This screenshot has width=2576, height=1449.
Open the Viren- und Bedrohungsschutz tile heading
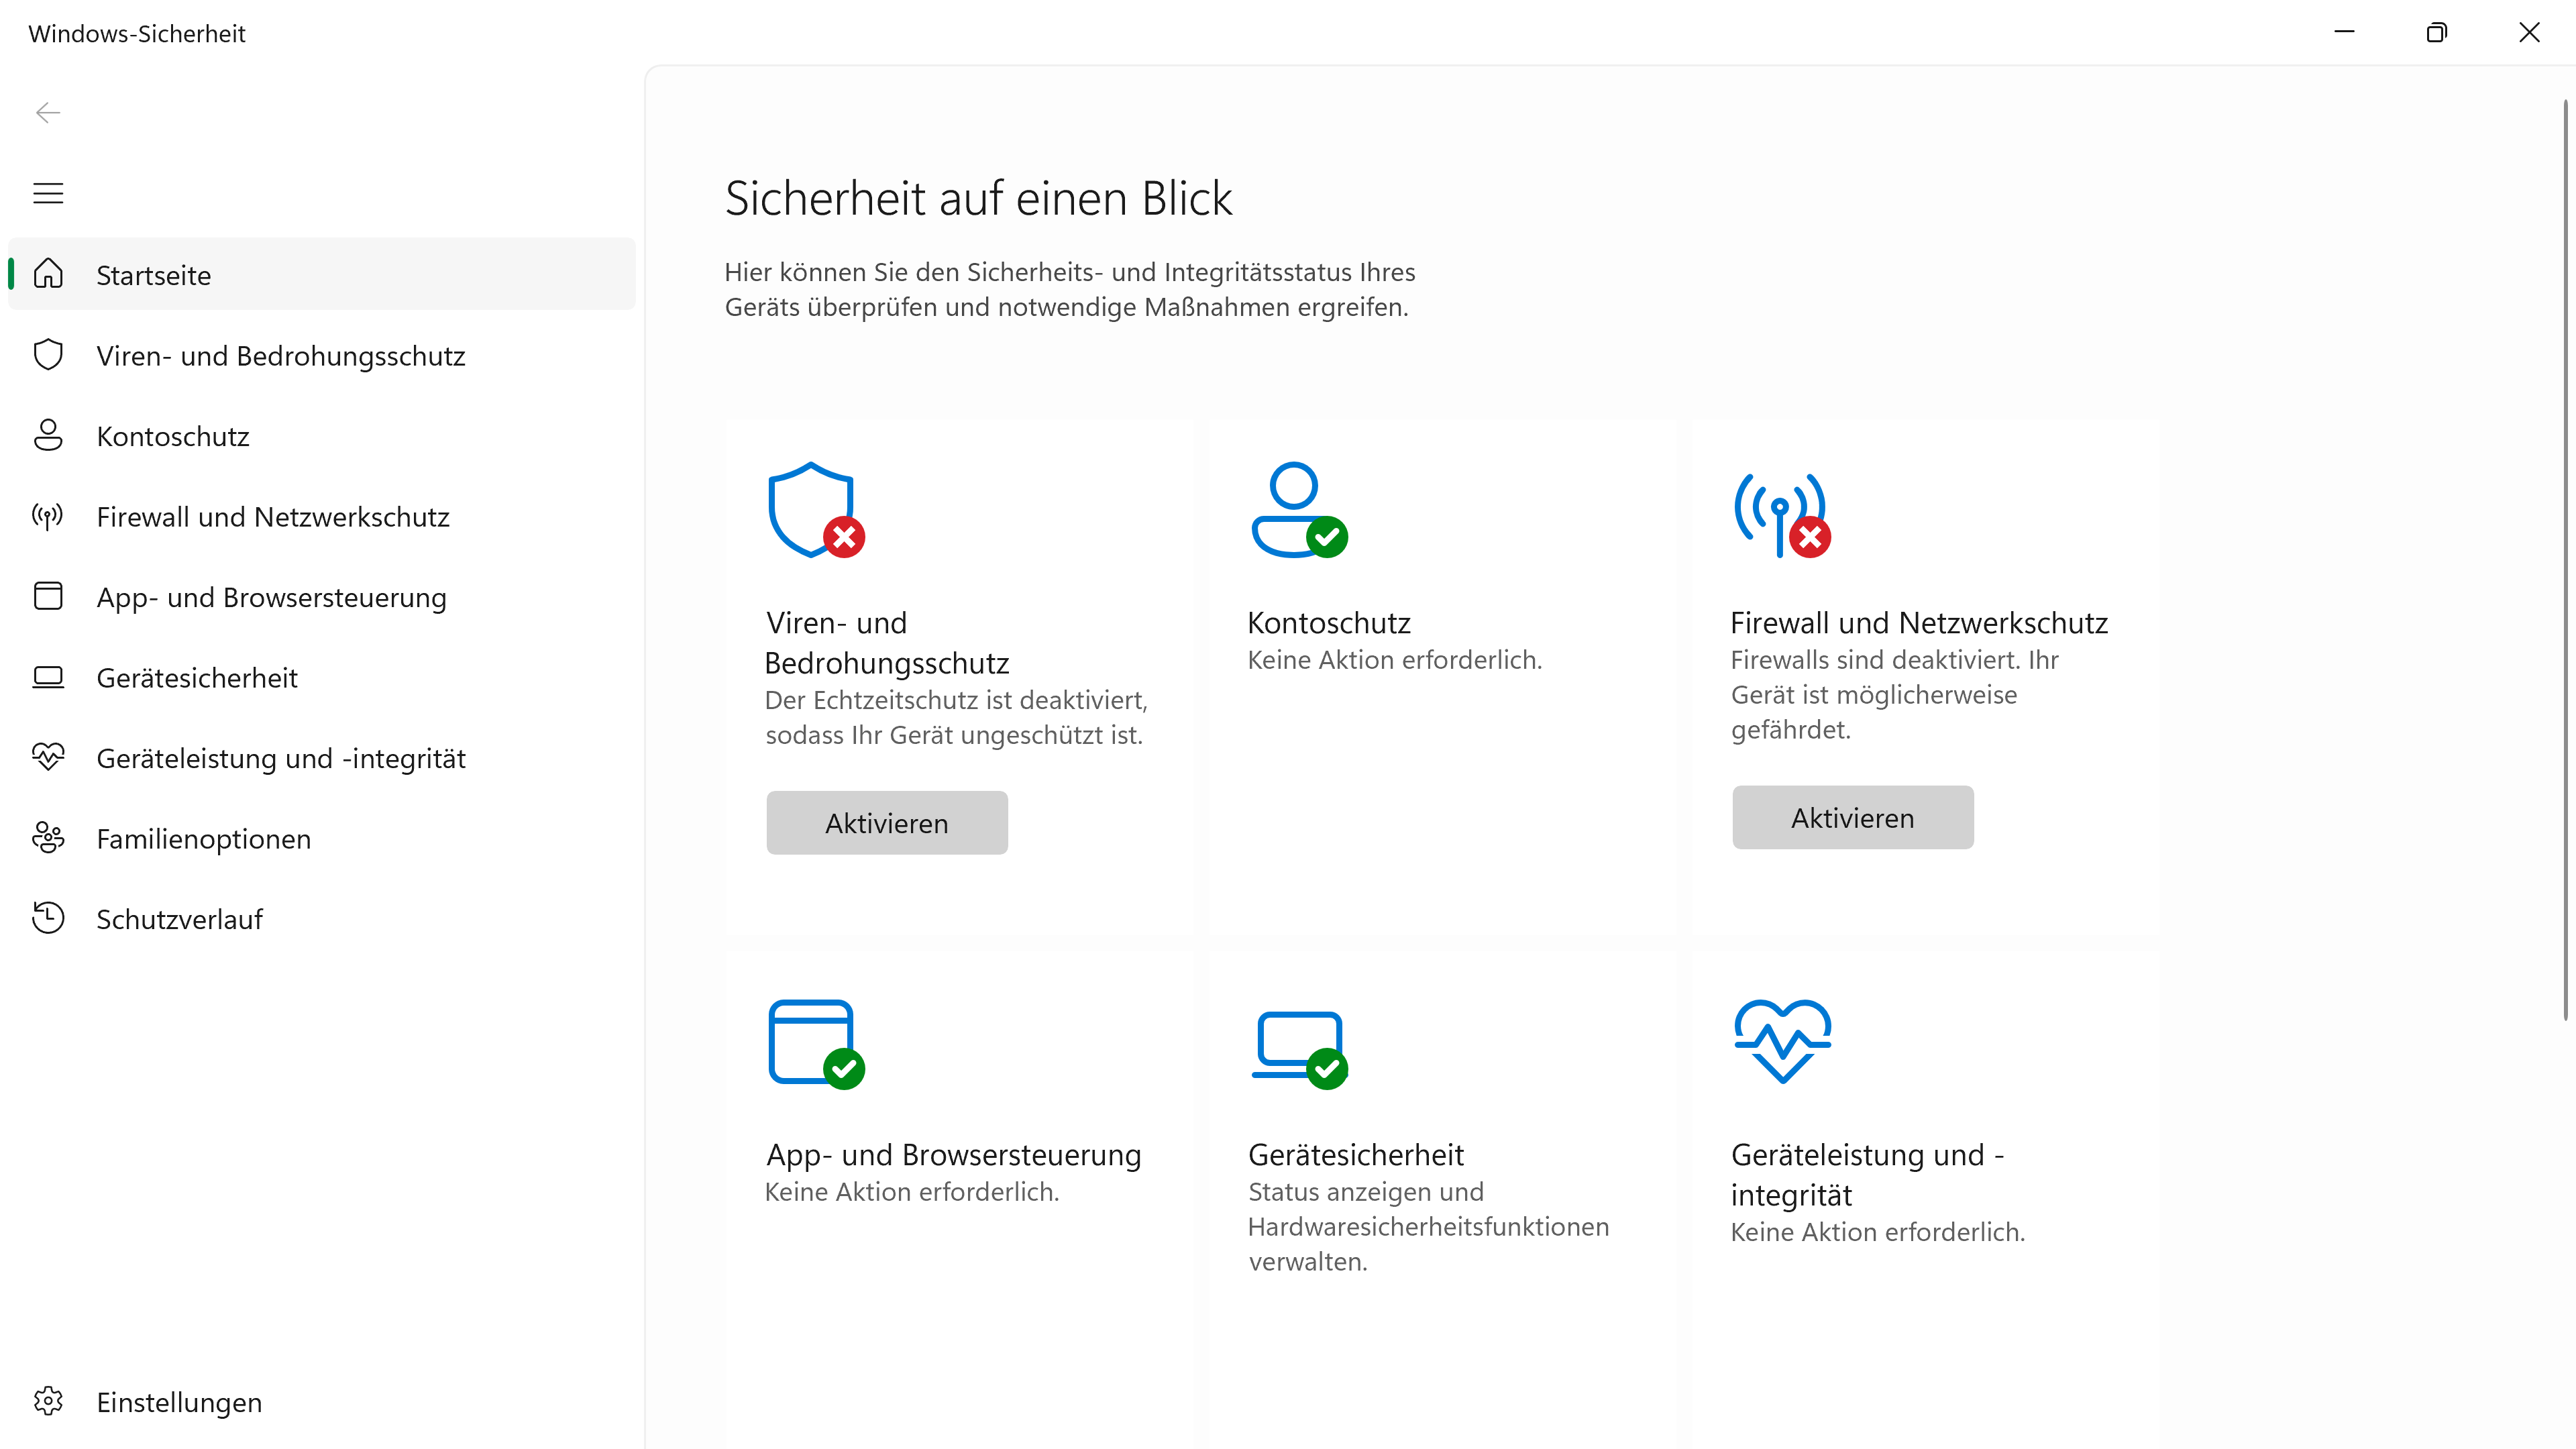(886, 642)
